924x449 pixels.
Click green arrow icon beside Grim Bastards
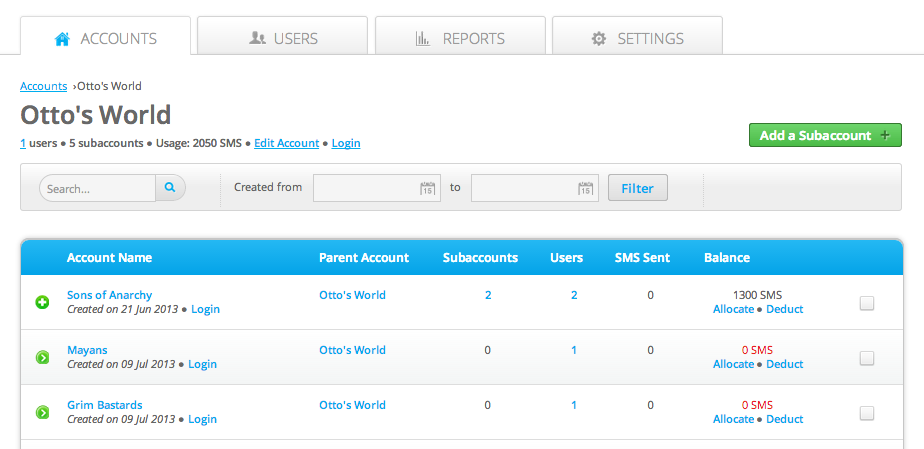43,412
